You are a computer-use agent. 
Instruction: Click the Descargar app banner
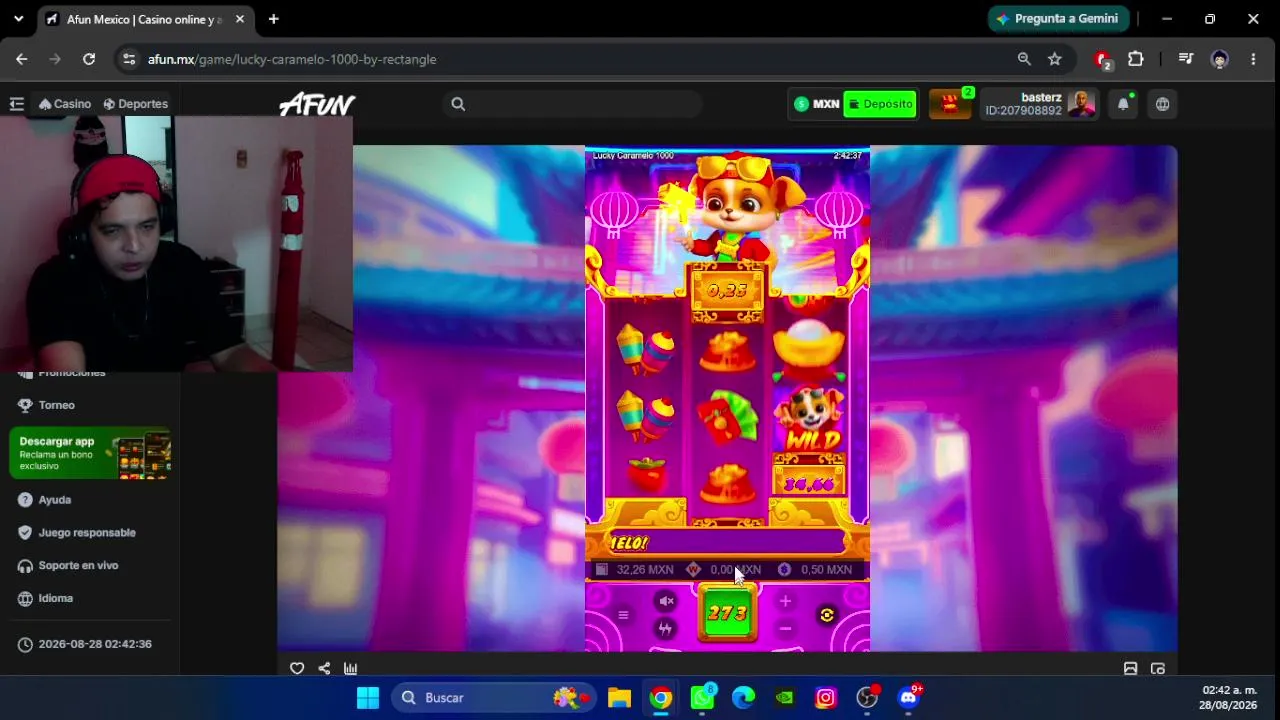tap(90, 454)
